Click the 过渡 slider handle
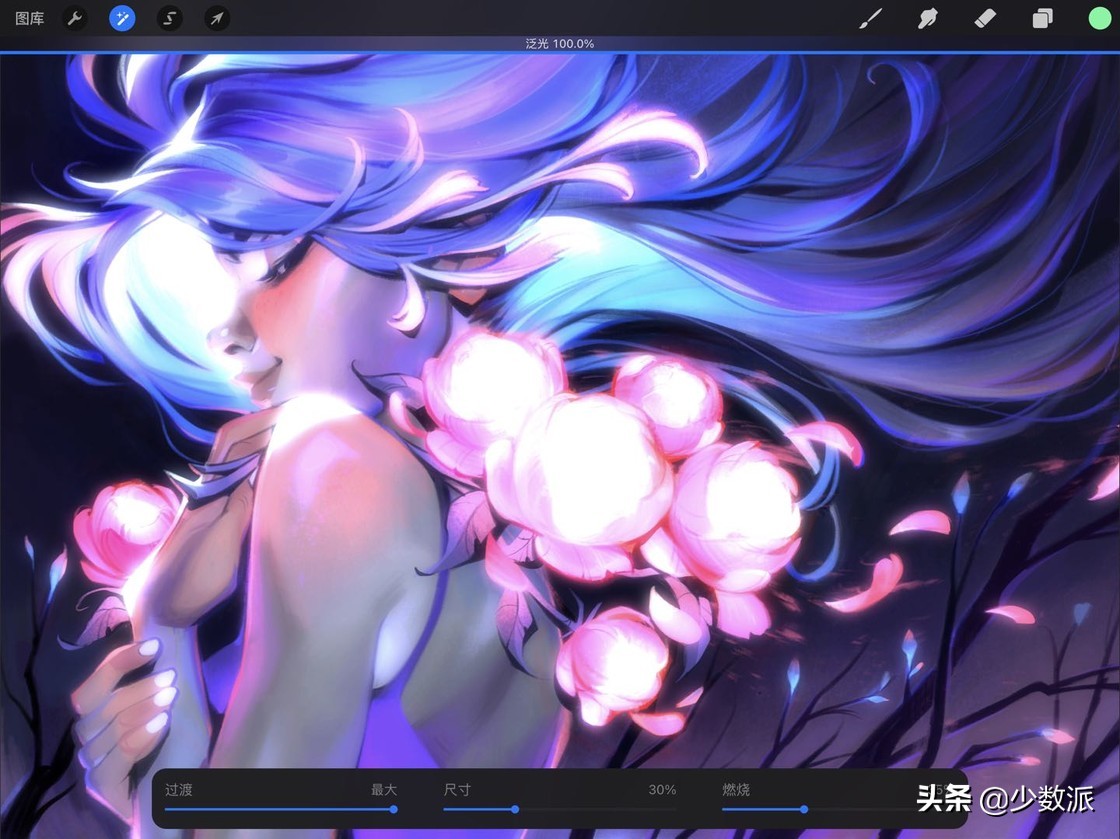This screenshot has height=839, width=1120. tap(393, 809)
